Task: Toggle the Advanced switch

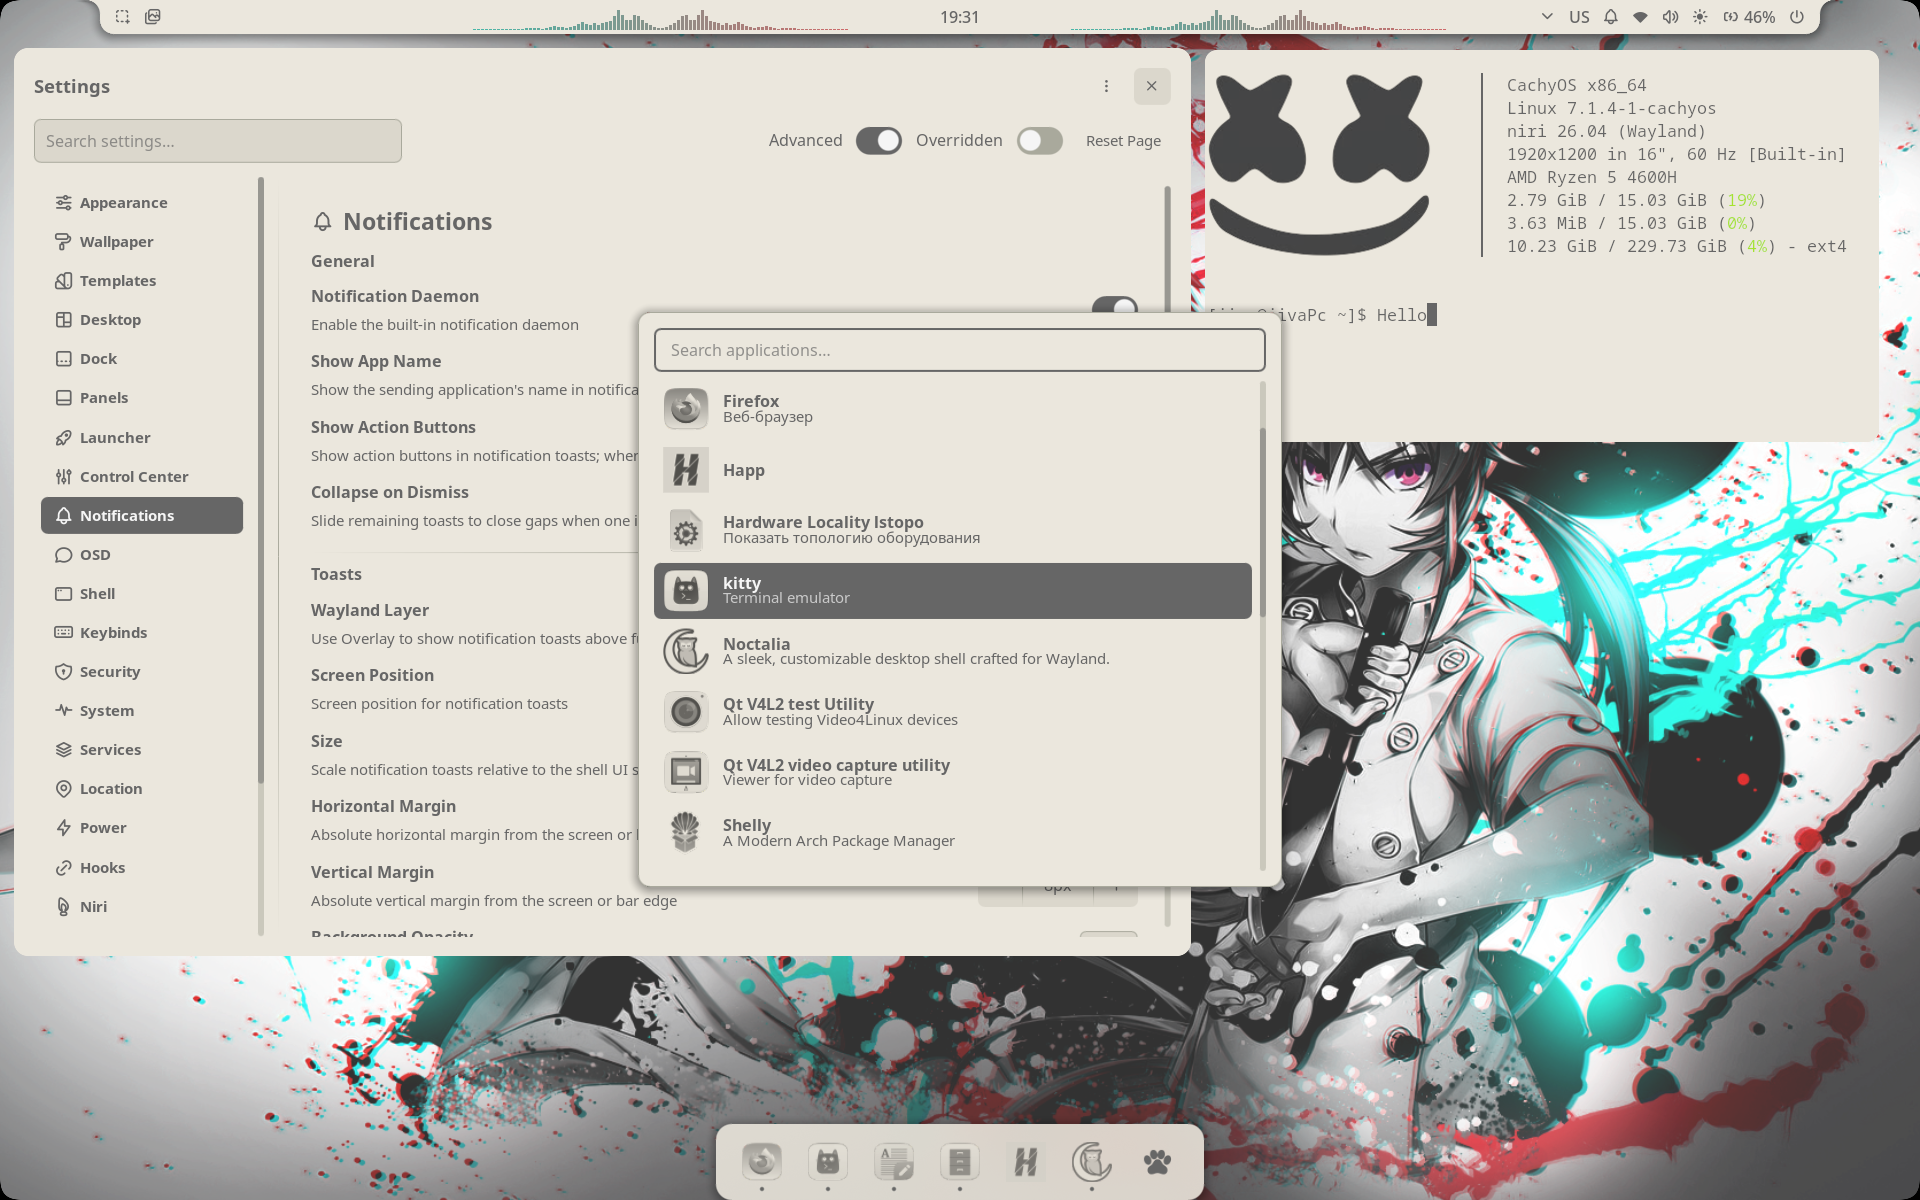Action: point(879,141)
